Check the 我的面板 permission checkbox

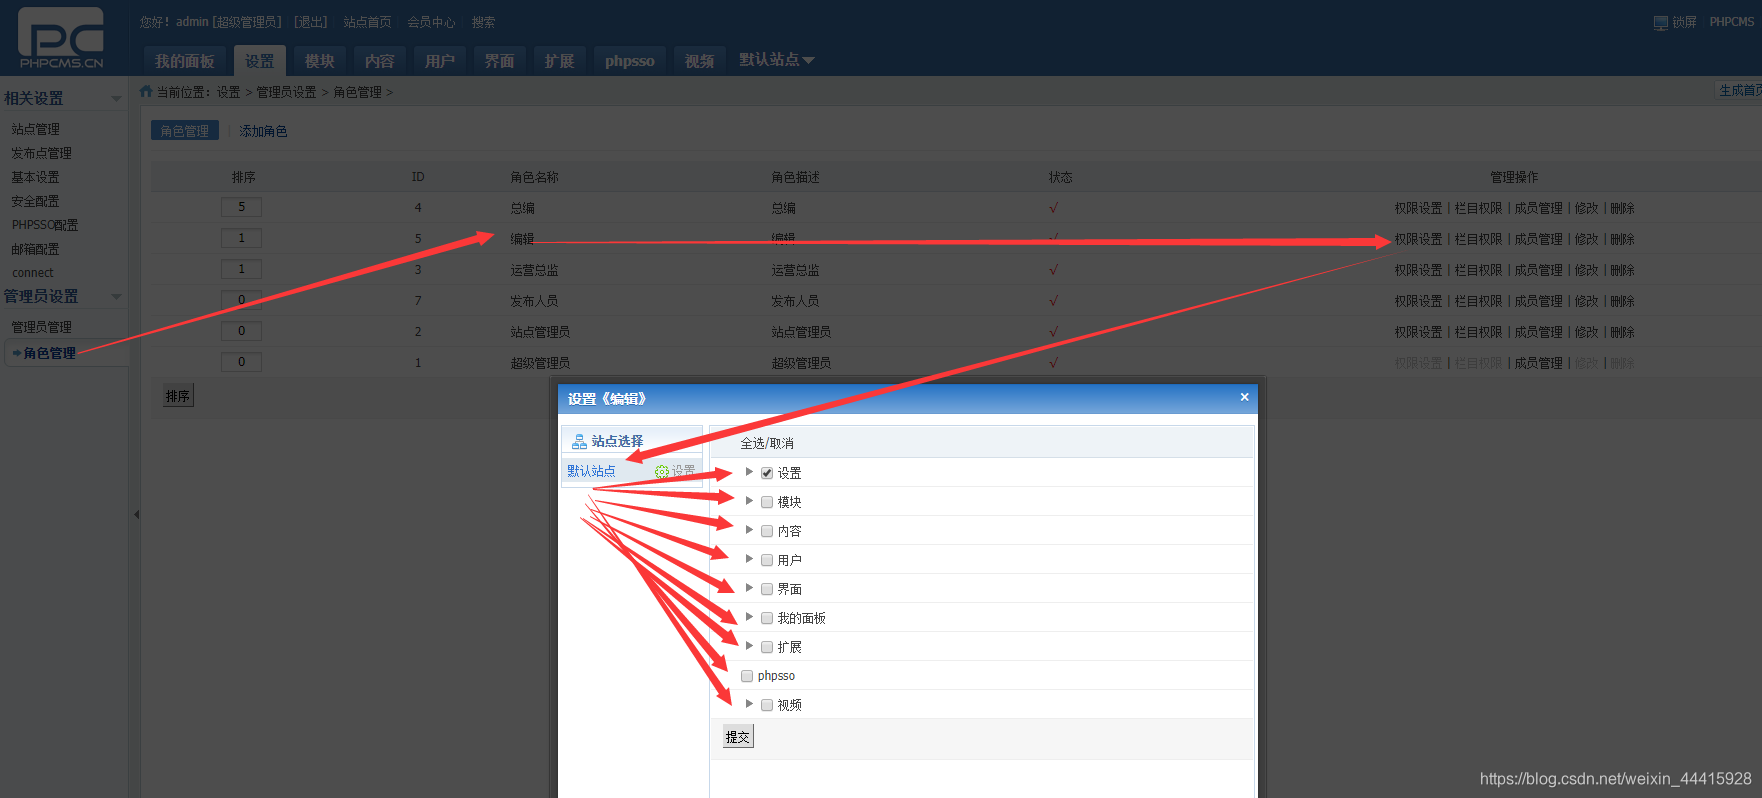[x=767, y=618]
